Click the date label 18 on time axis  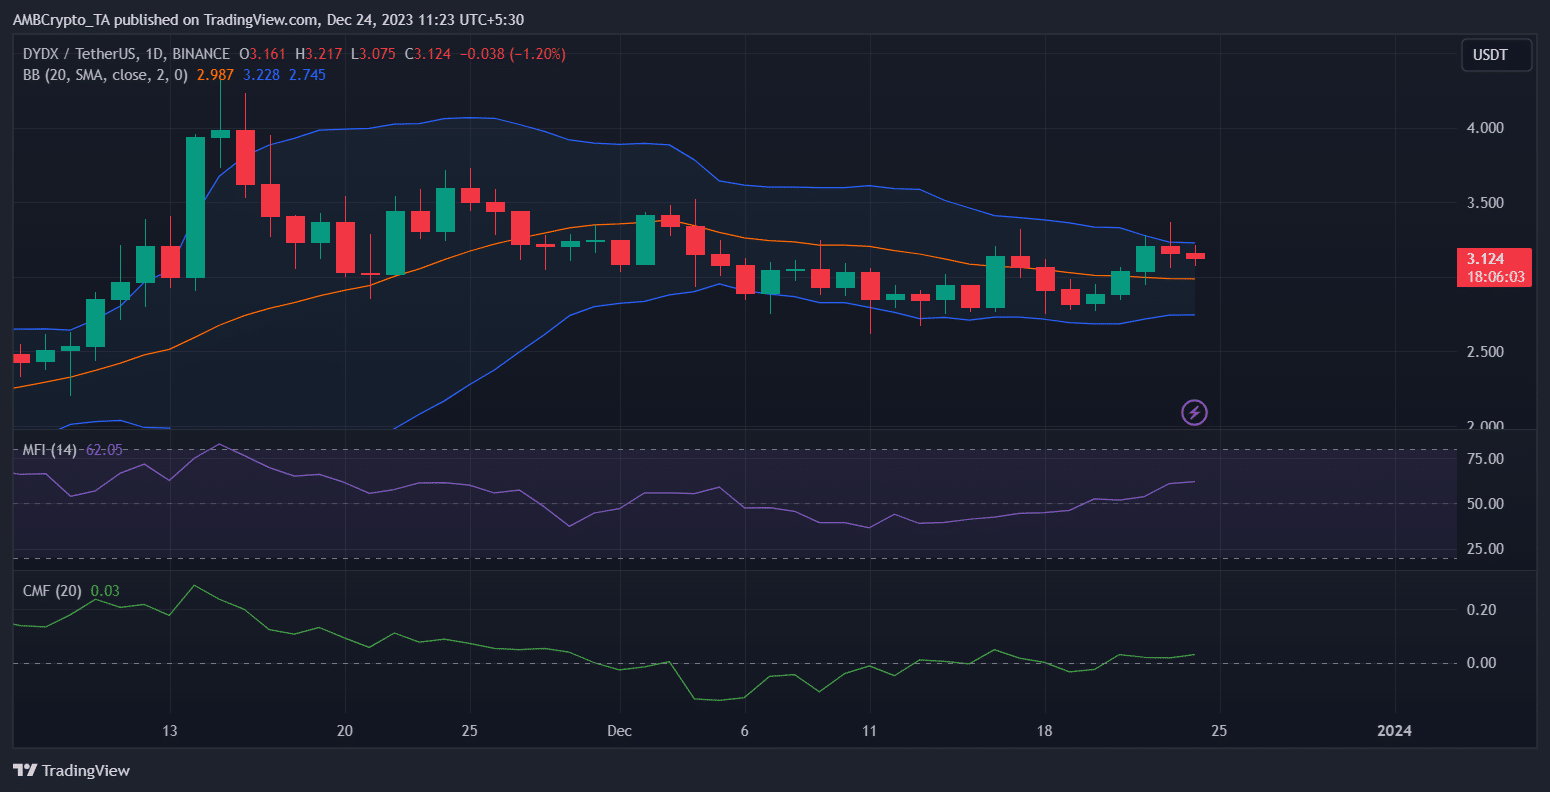tap(1044, 731)
